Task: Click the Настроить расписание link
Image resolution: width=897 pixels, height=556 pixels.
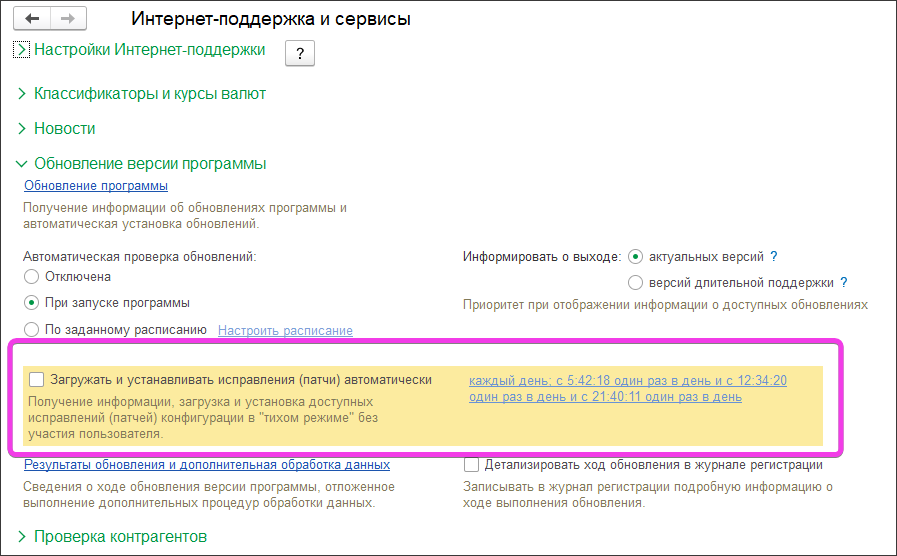Action: [x=285, y=331]
